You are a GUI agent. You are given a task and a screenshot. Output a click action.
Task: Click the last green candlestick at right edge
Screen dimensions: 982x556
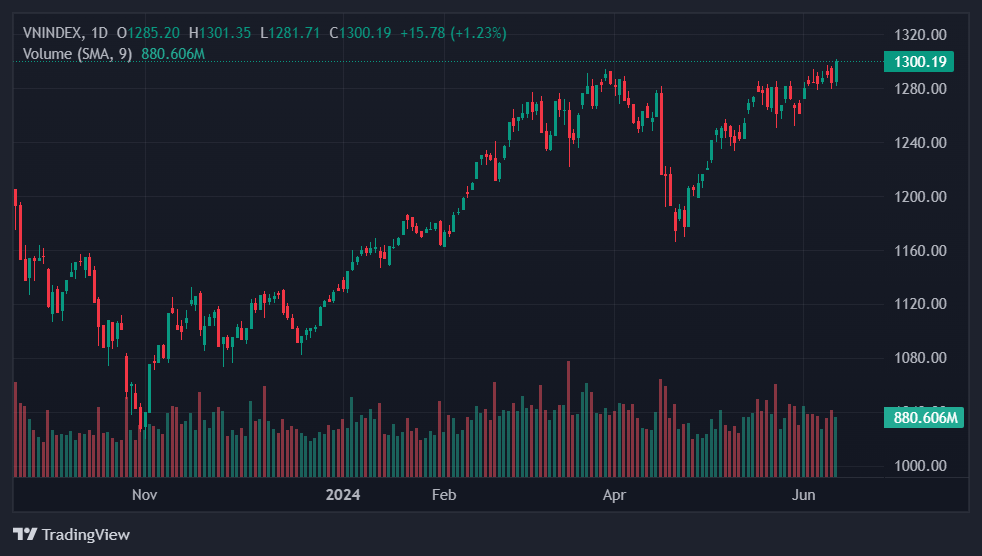pyautogui.click(x=836, y=73)
